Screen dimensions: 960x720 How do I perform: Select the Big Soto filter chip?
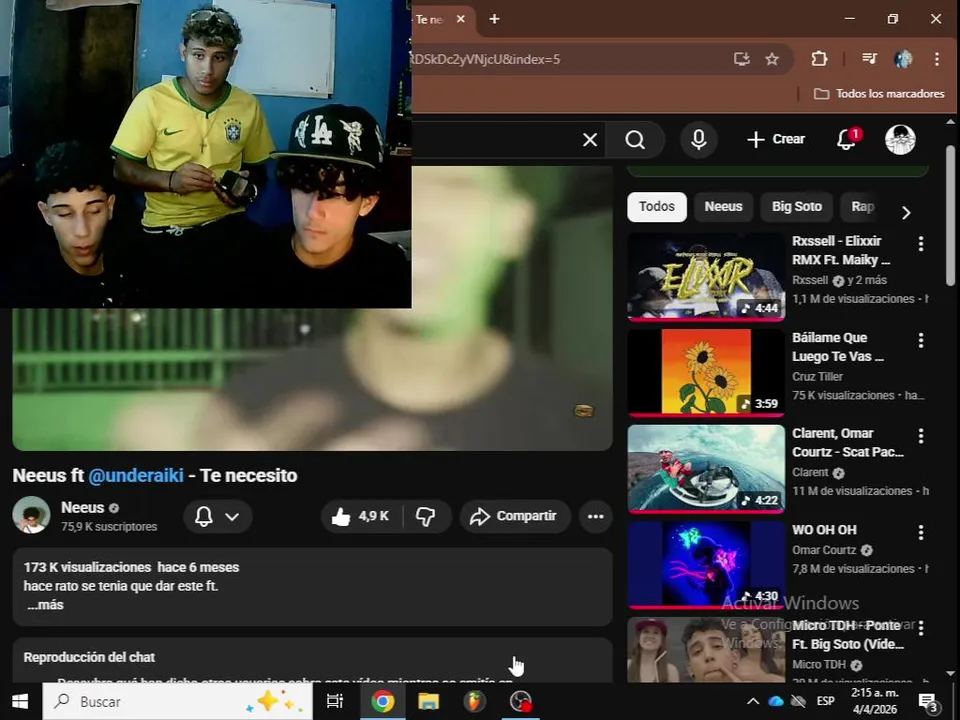click(x=797, y=207)
